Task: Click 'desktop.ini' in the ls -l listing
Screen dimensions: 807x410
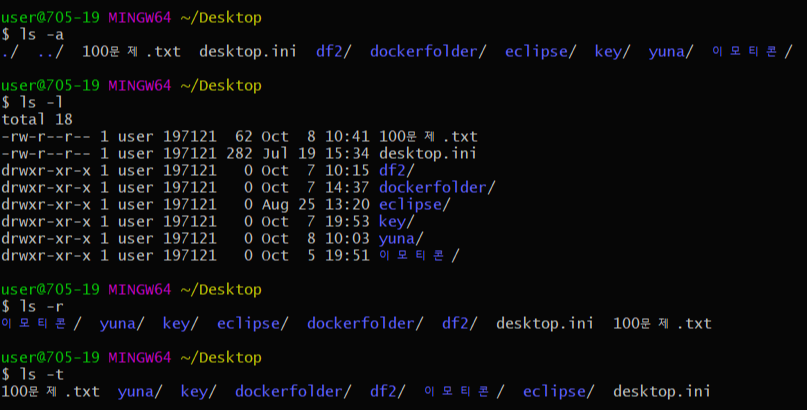Action: [x=428, y=153]
